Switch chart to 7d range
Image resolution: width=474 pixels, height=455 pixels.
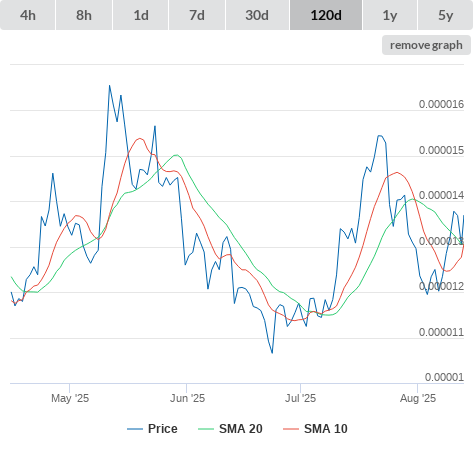click(x=197, y=15)
